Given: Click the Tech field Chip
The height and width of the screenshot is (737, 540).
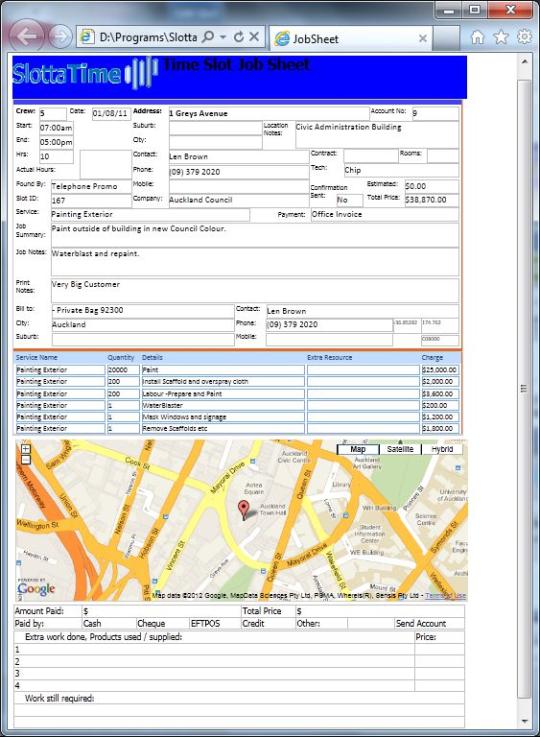Looking at the screenshot, I should point(401,171).
